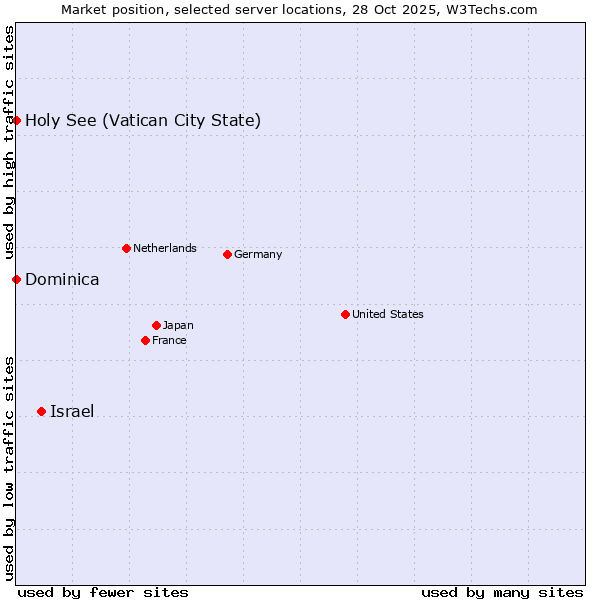Image resolution: width=600 pixels, height=600 pixels.
Task: Click the 'Netherlands' text label
Action: tap(164, 248)
